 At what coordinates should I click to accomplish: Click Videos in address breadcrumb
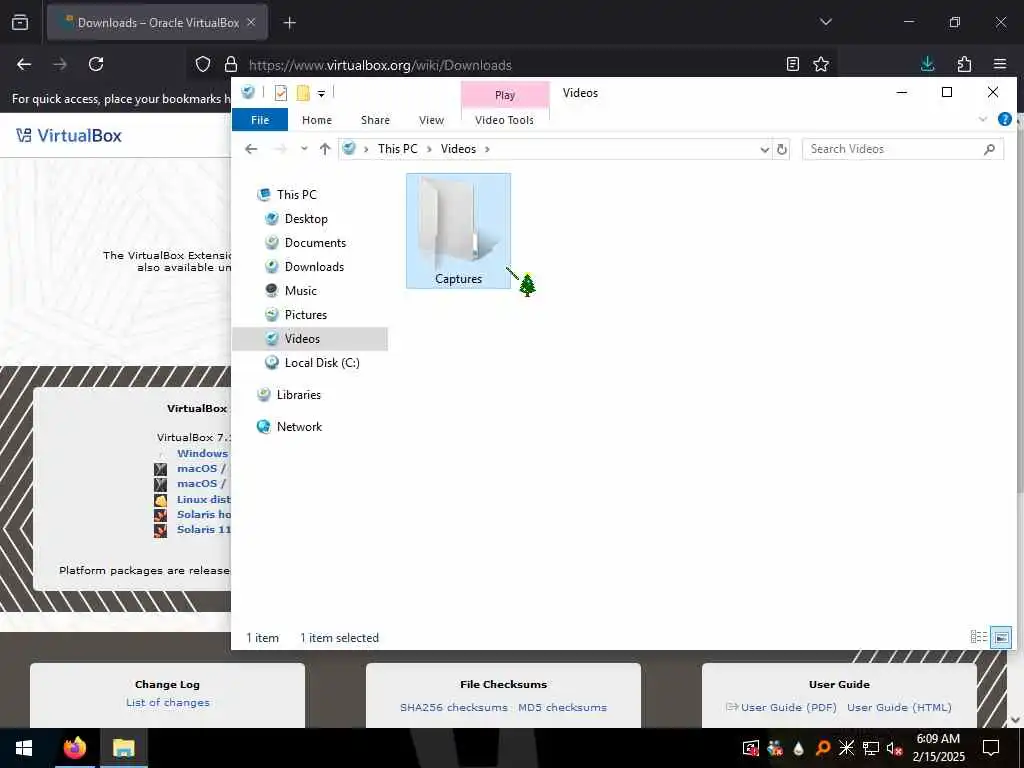(458, 149)
